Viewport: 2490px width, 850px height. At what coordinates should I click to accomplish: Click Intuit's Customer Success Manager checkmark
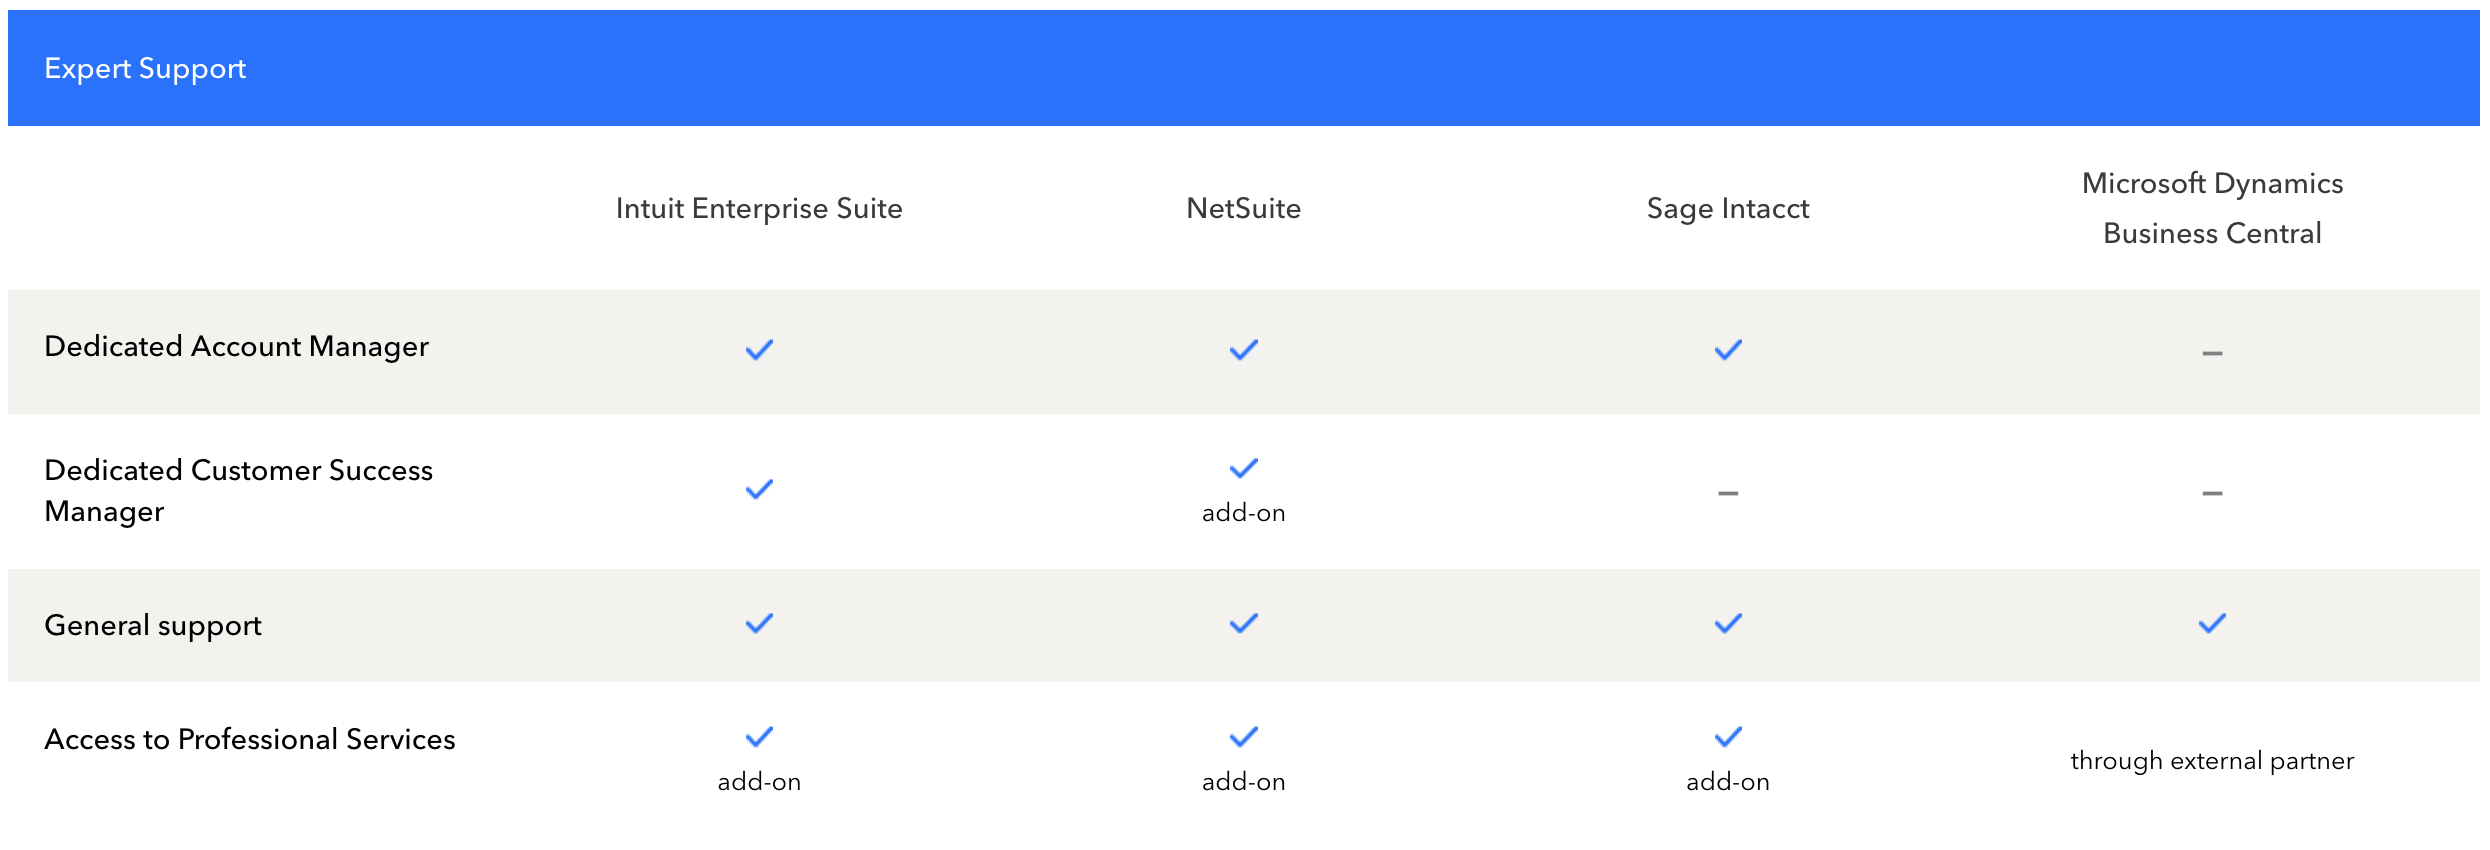tap(759, 489)
